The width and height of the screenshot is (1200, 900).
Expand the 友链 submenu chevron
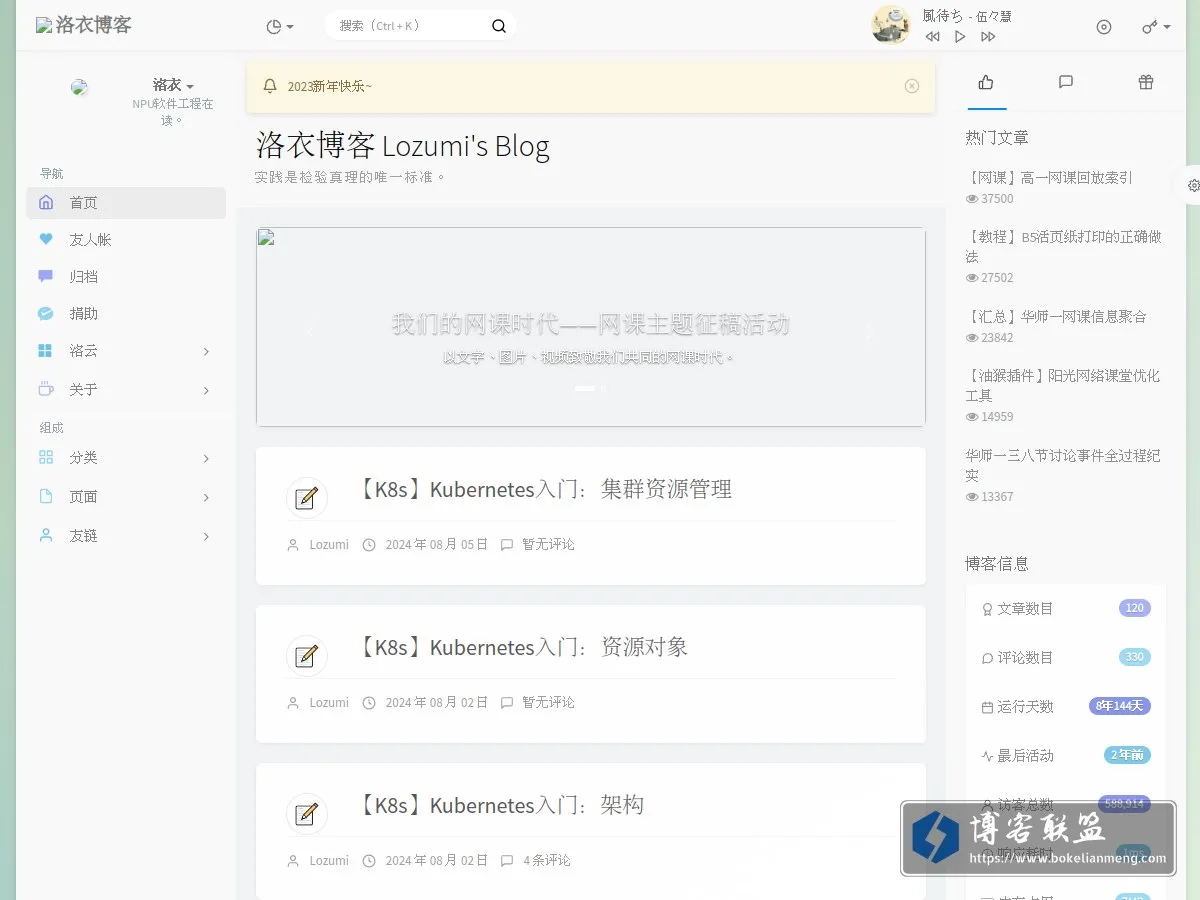tap(206, 536)
